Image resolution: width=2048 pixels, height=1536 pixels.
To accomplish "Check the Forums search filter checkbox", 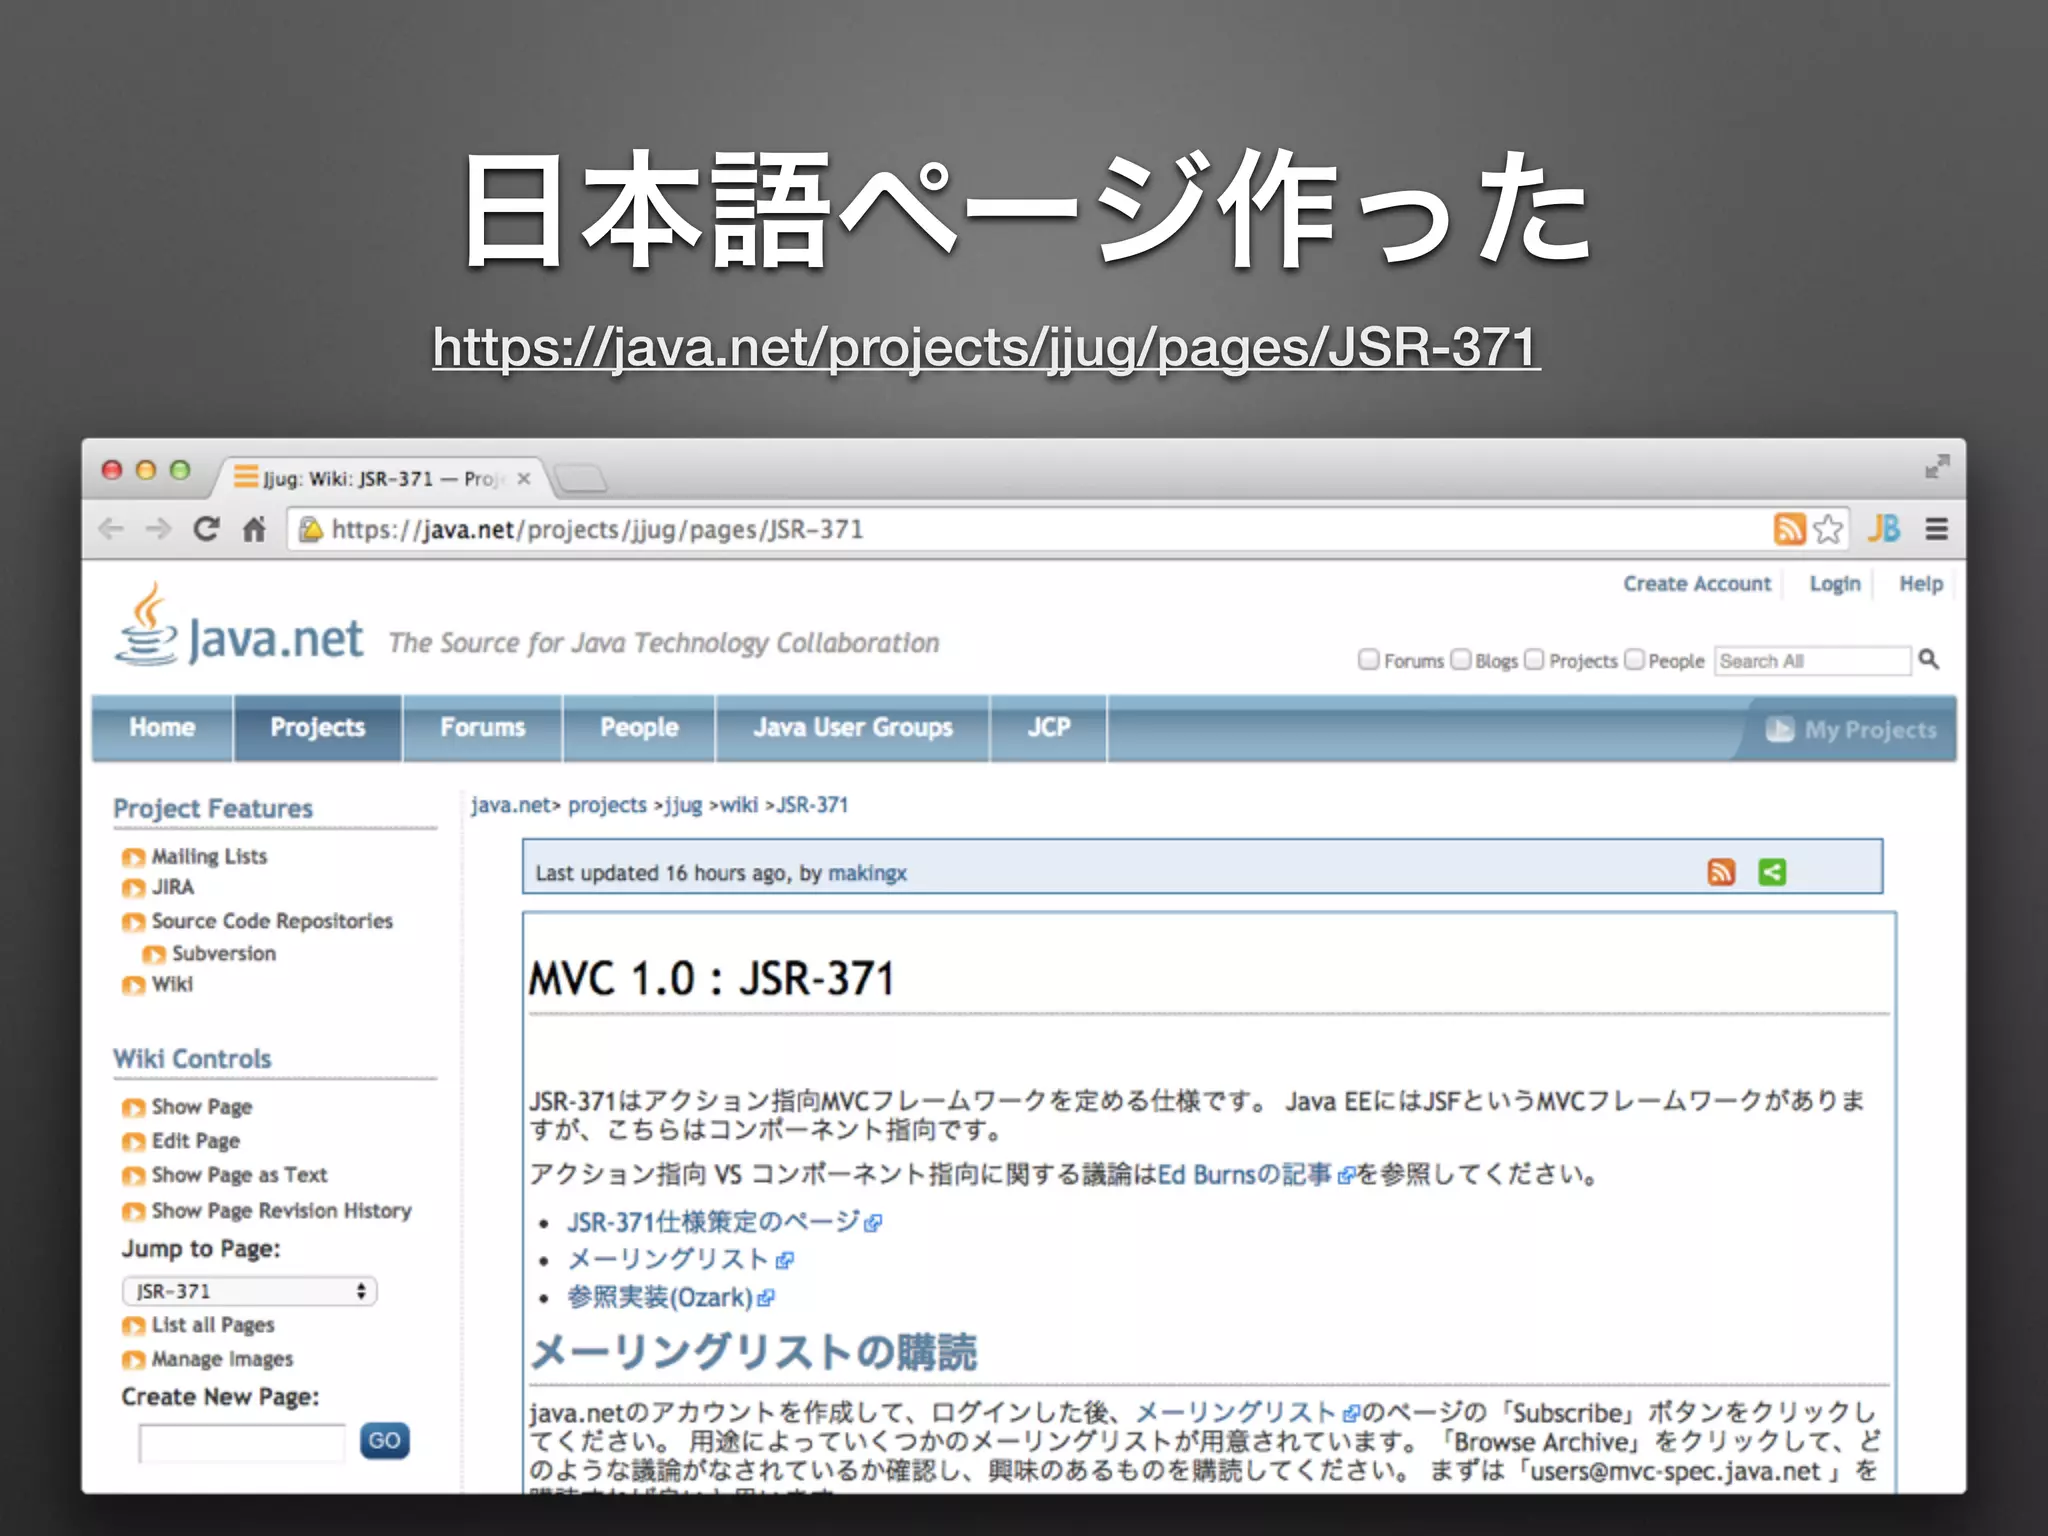I will [1368, 659].
